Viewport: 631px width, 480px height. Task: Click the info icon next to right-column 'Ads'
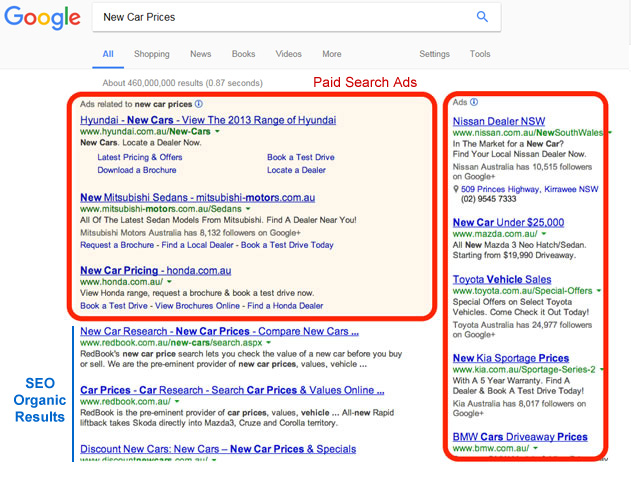(x=474, y=102)
